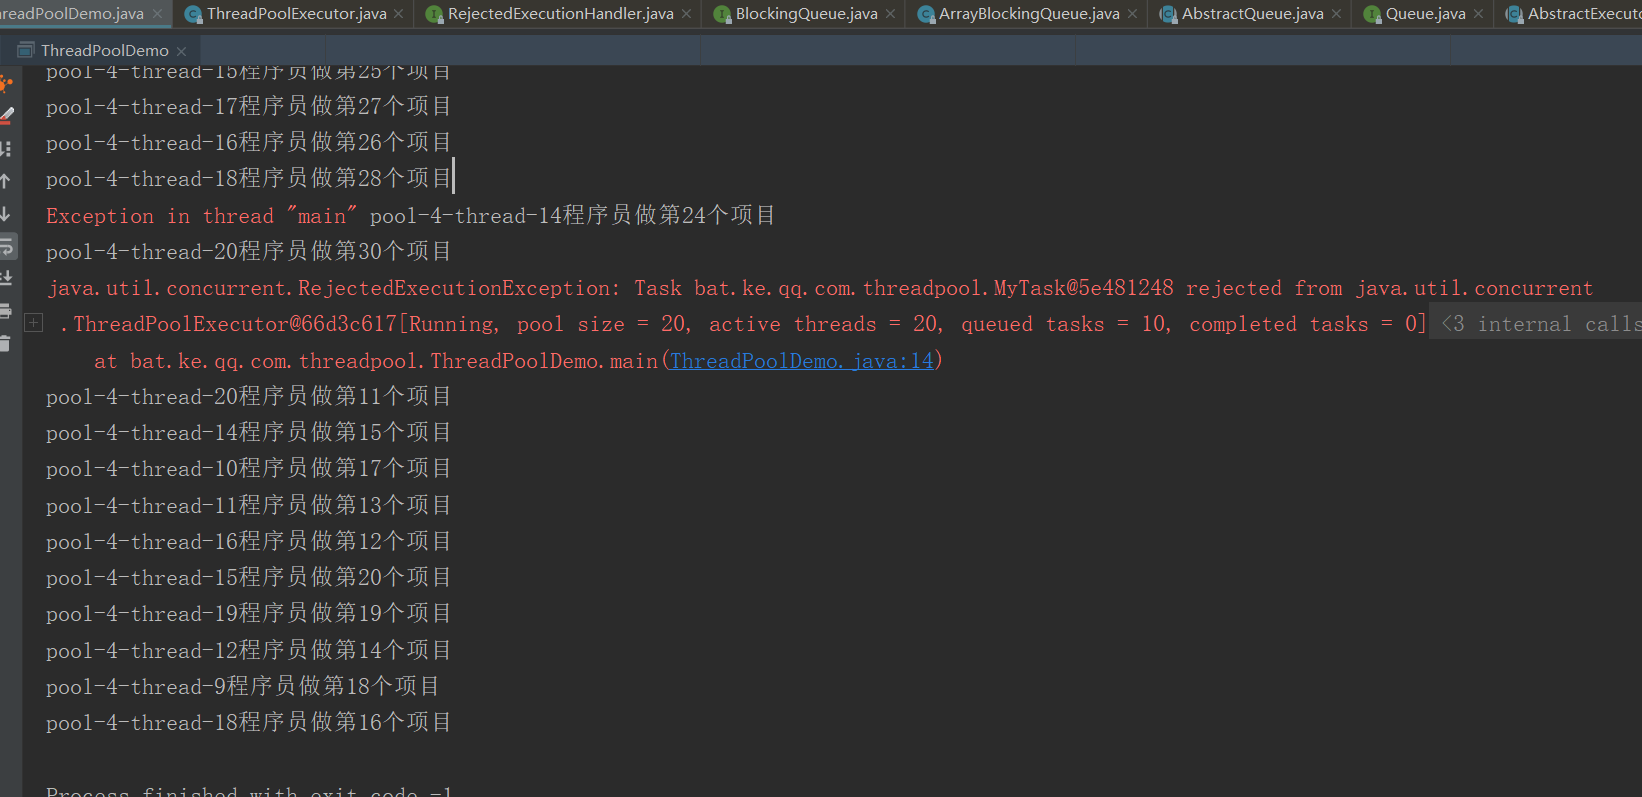1642x797 pixels.
Task: Close the RejectedExecutionHandler.java tab
Action: click(686, 14)
